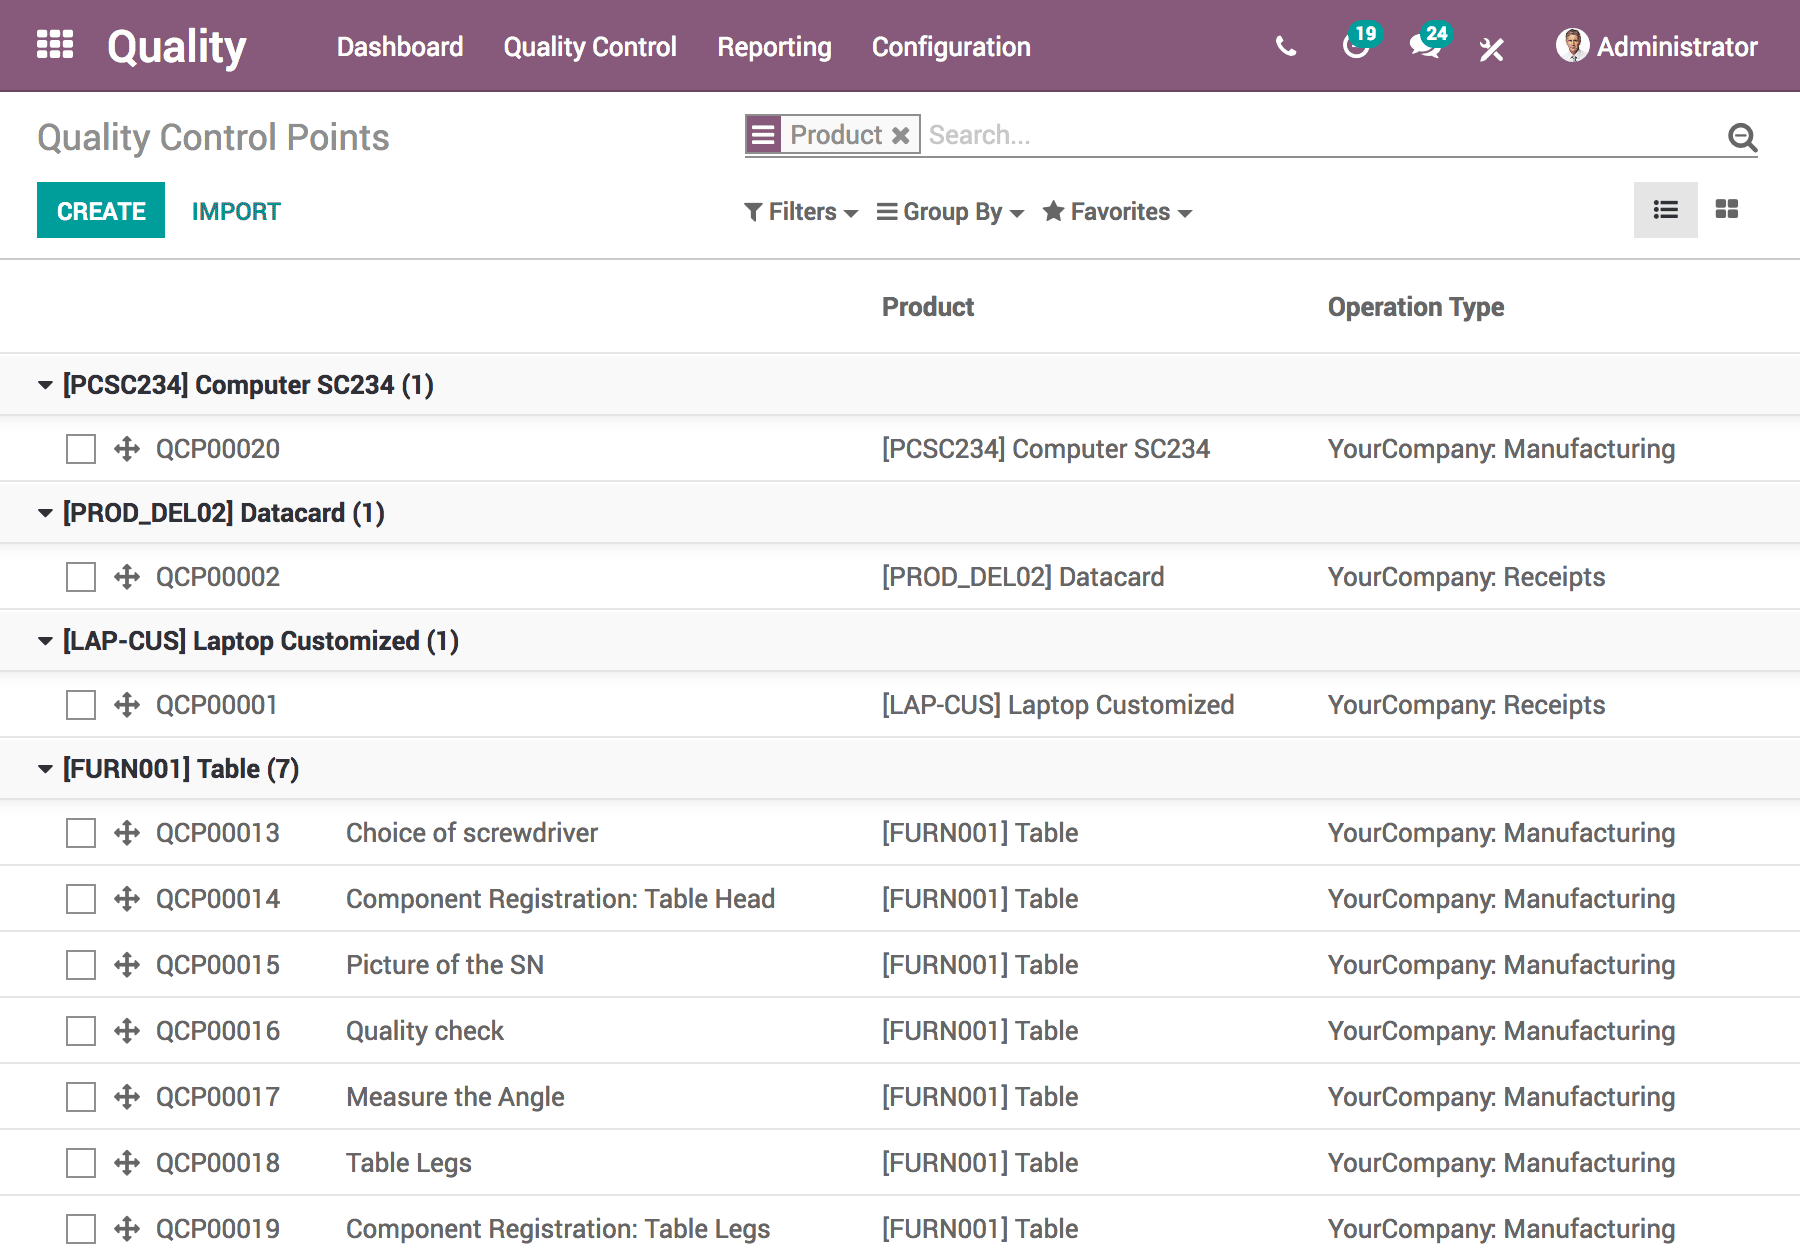Open activities with 19 notifications

click(x=1356, y=47)
